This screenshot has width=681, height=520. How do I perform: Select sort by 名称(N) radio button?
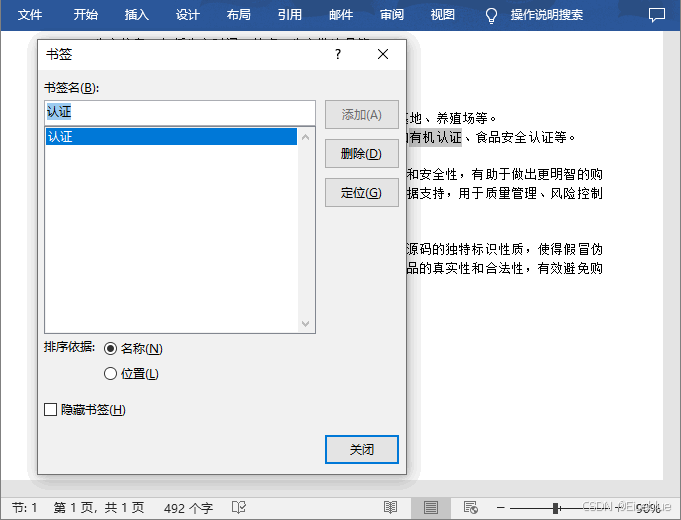click(x=110, y=348)
